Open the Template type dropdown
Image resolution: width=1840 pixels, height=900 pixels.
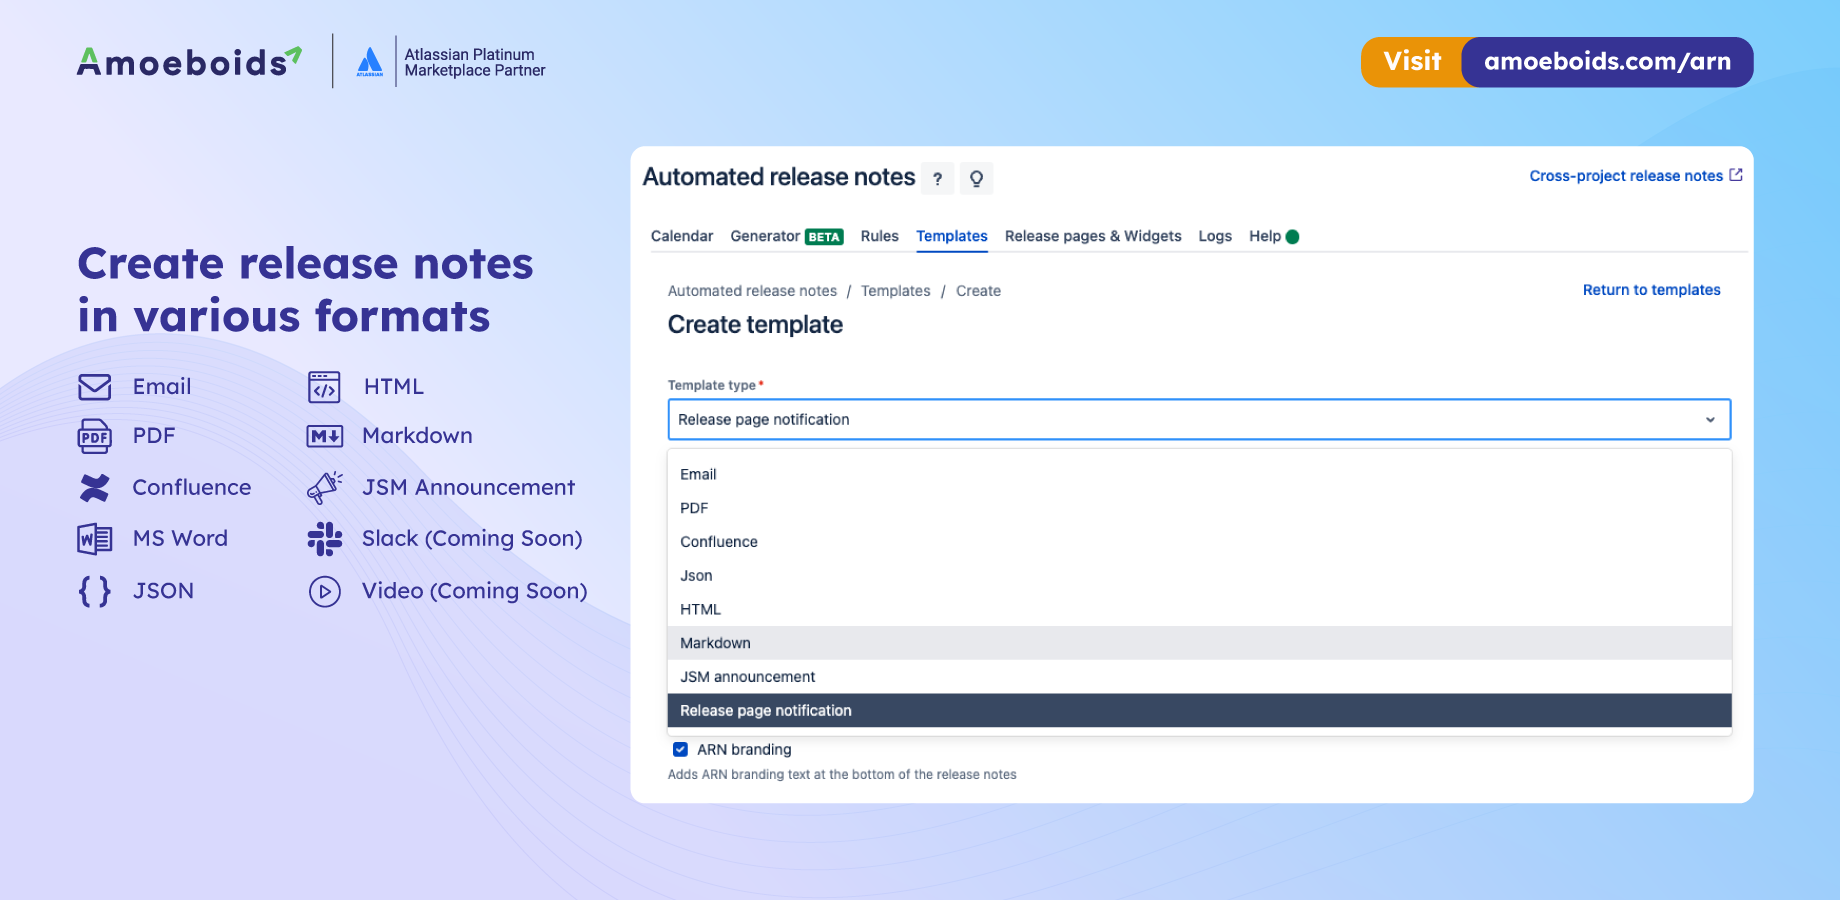click(x=1199, y=420)
